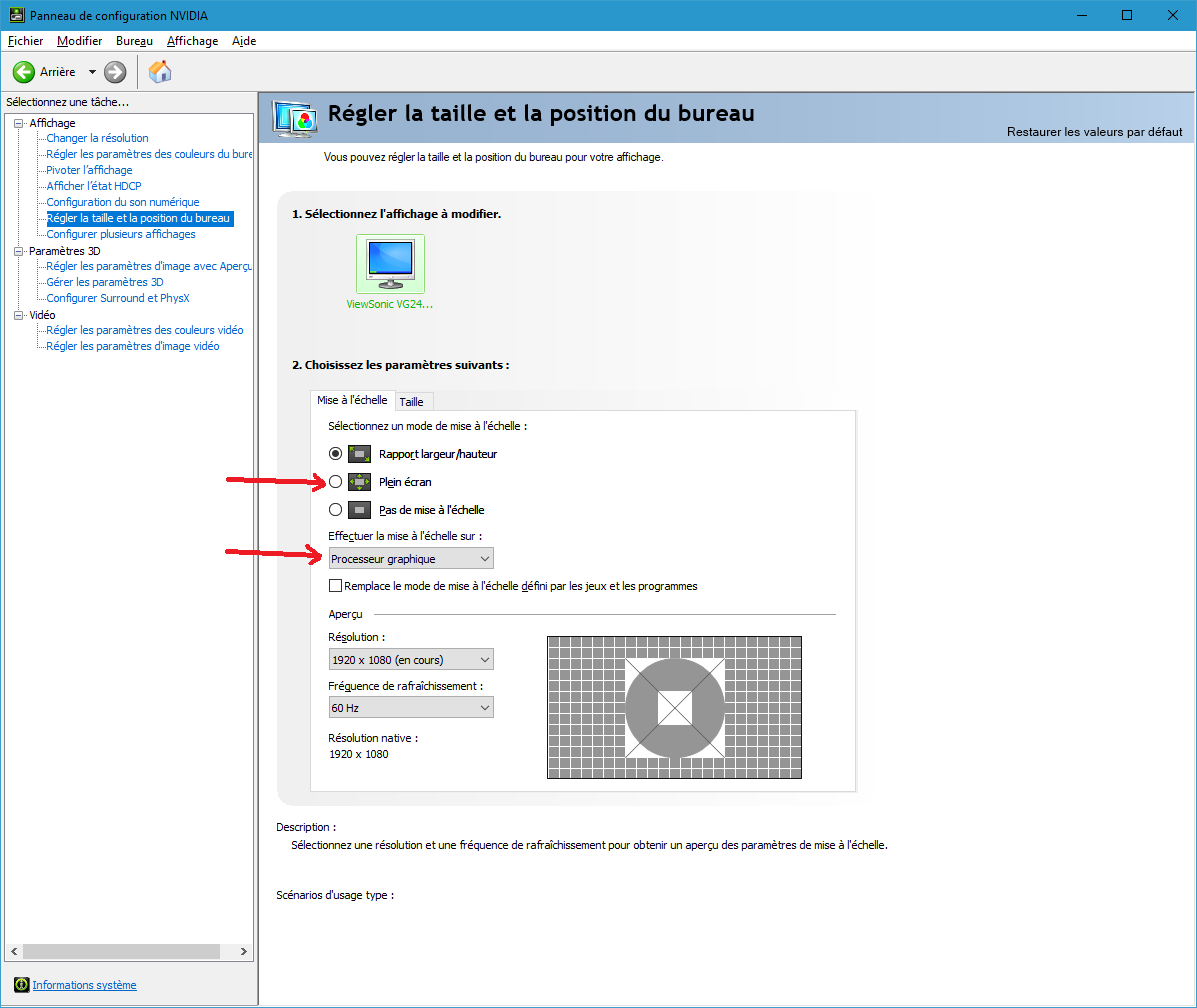Open the Résolution 1920 x 1080 dropdown
Screen dimensions: 1197x1008
pos(411,660)
